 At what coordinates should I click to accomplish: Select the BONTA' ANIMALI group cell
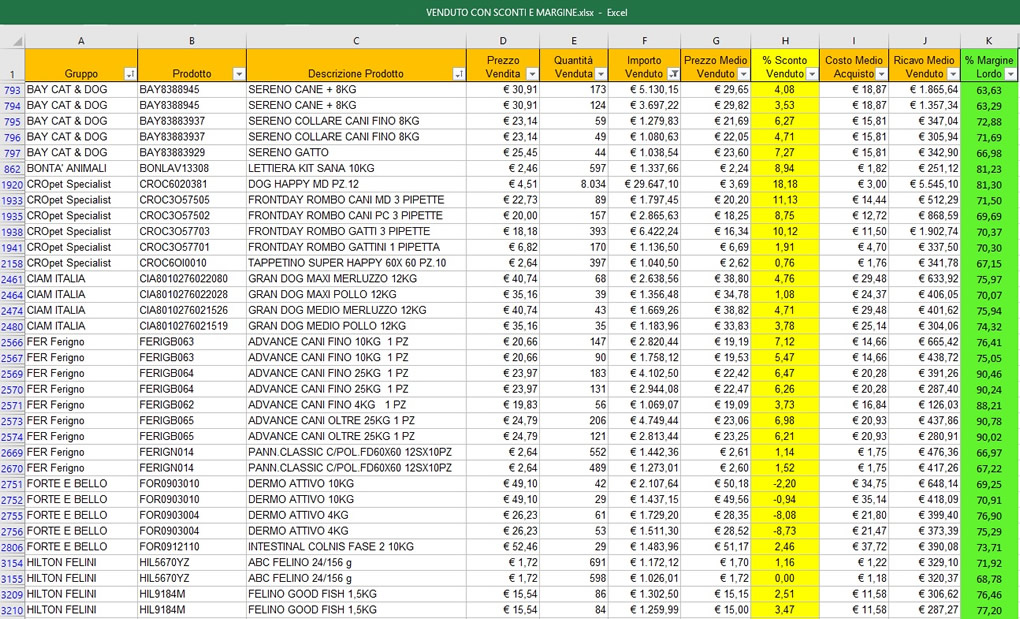click(81, 168)
